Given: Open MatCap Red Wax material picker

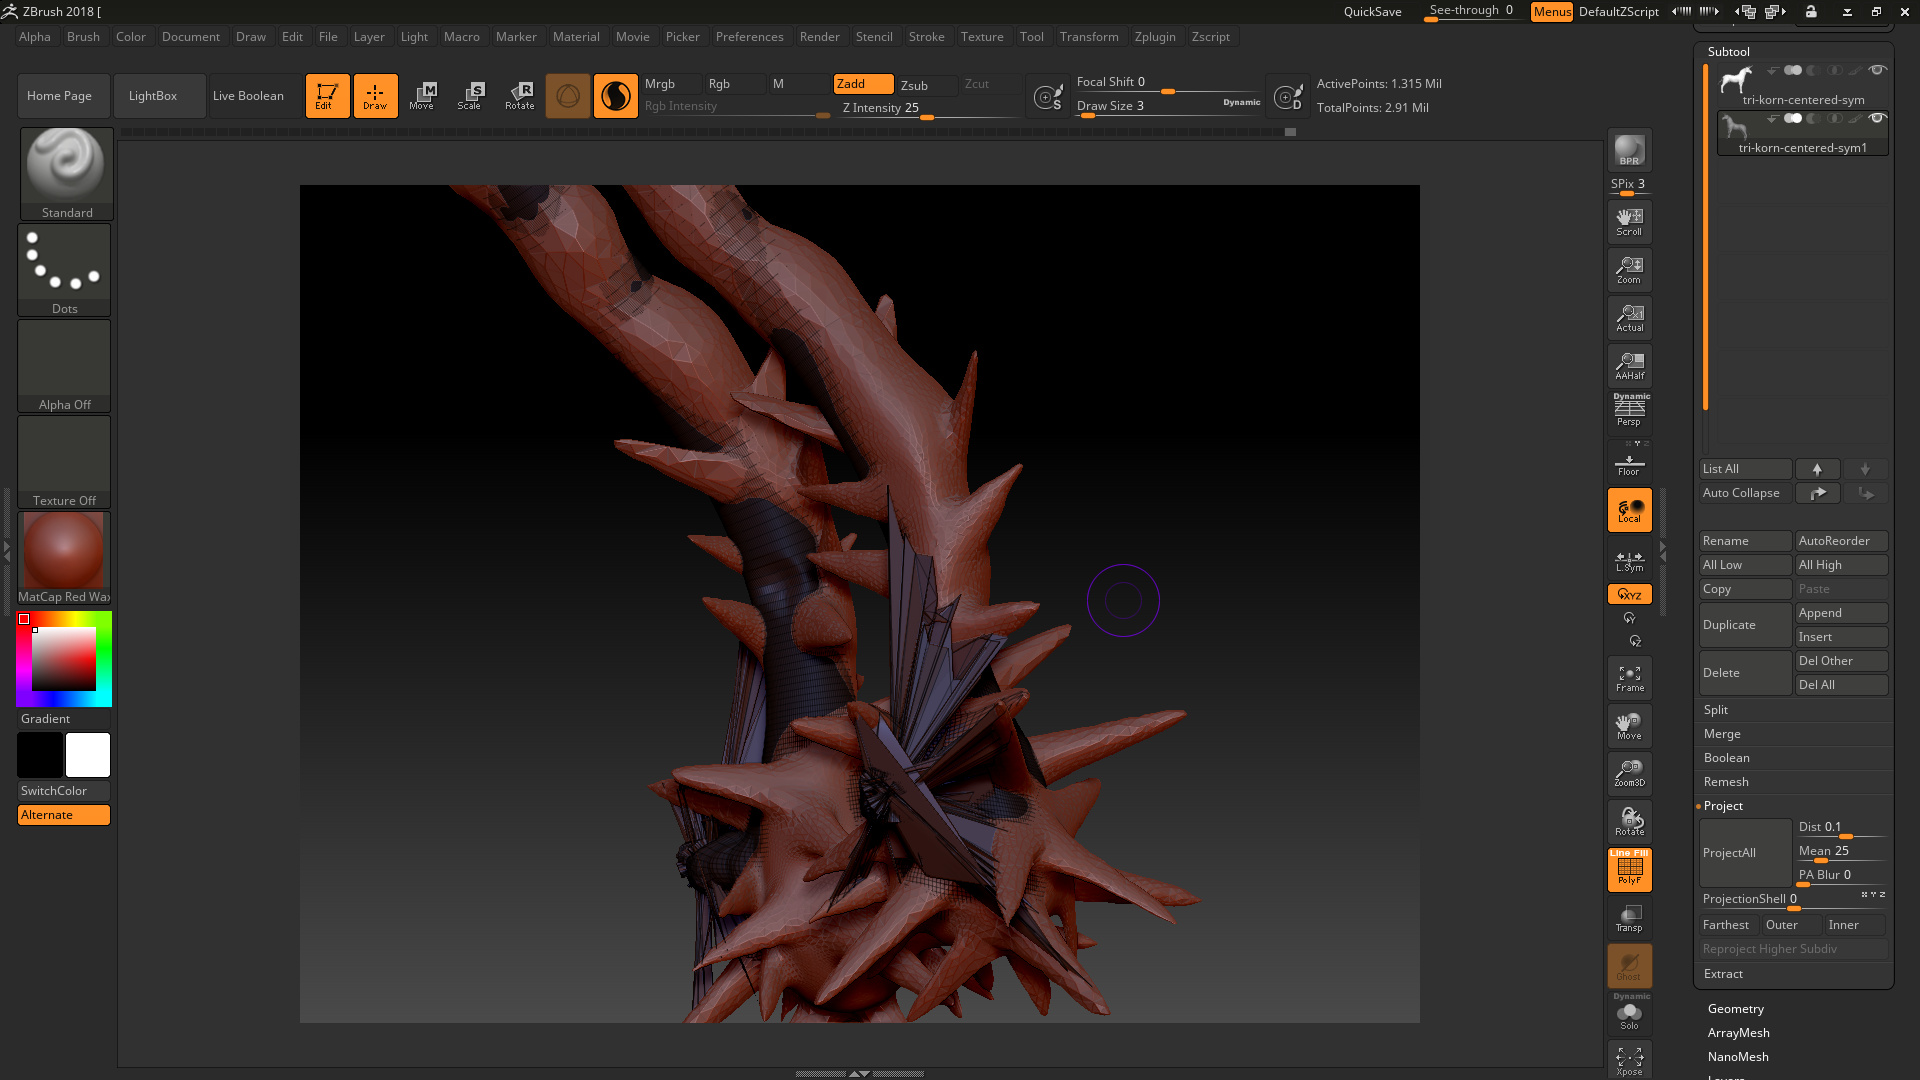Looking at the screenshot, I should point(64,557).
